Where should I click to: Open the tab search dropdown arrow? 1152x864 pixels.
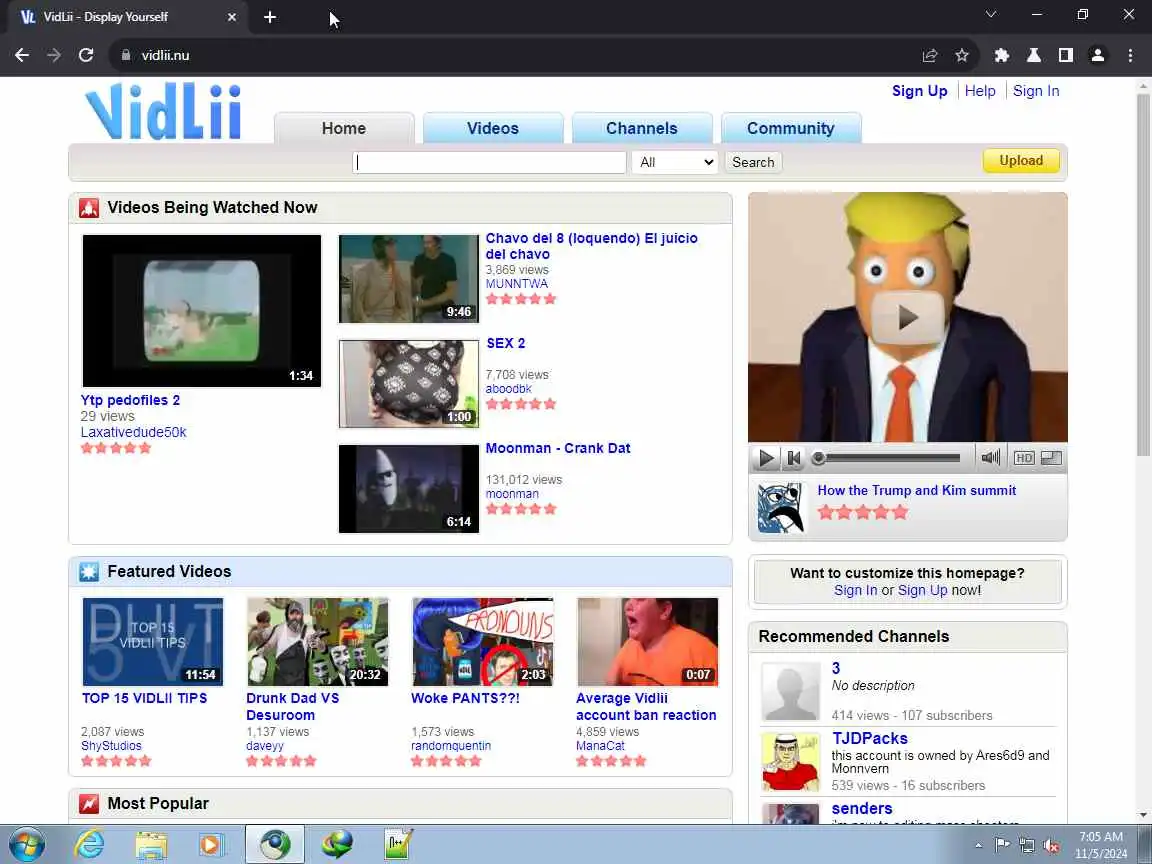point(990,14)
